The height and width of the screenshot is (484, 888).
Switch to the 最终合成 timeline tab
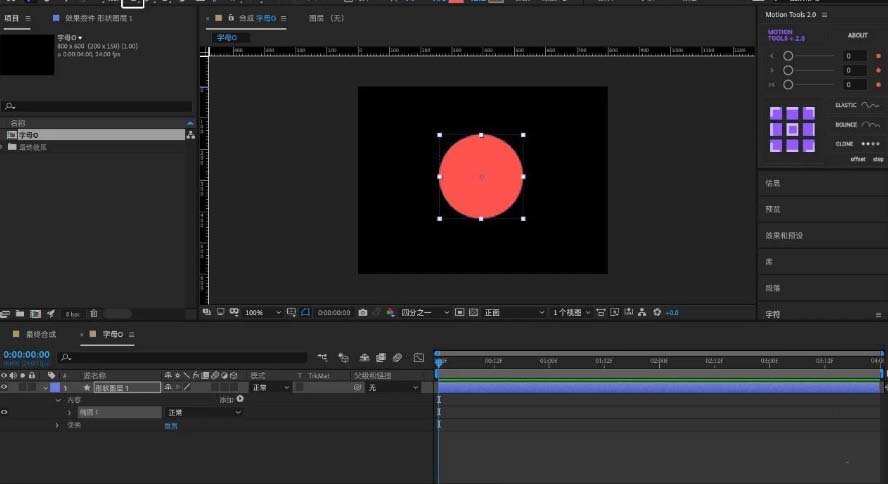pos(41,334)
